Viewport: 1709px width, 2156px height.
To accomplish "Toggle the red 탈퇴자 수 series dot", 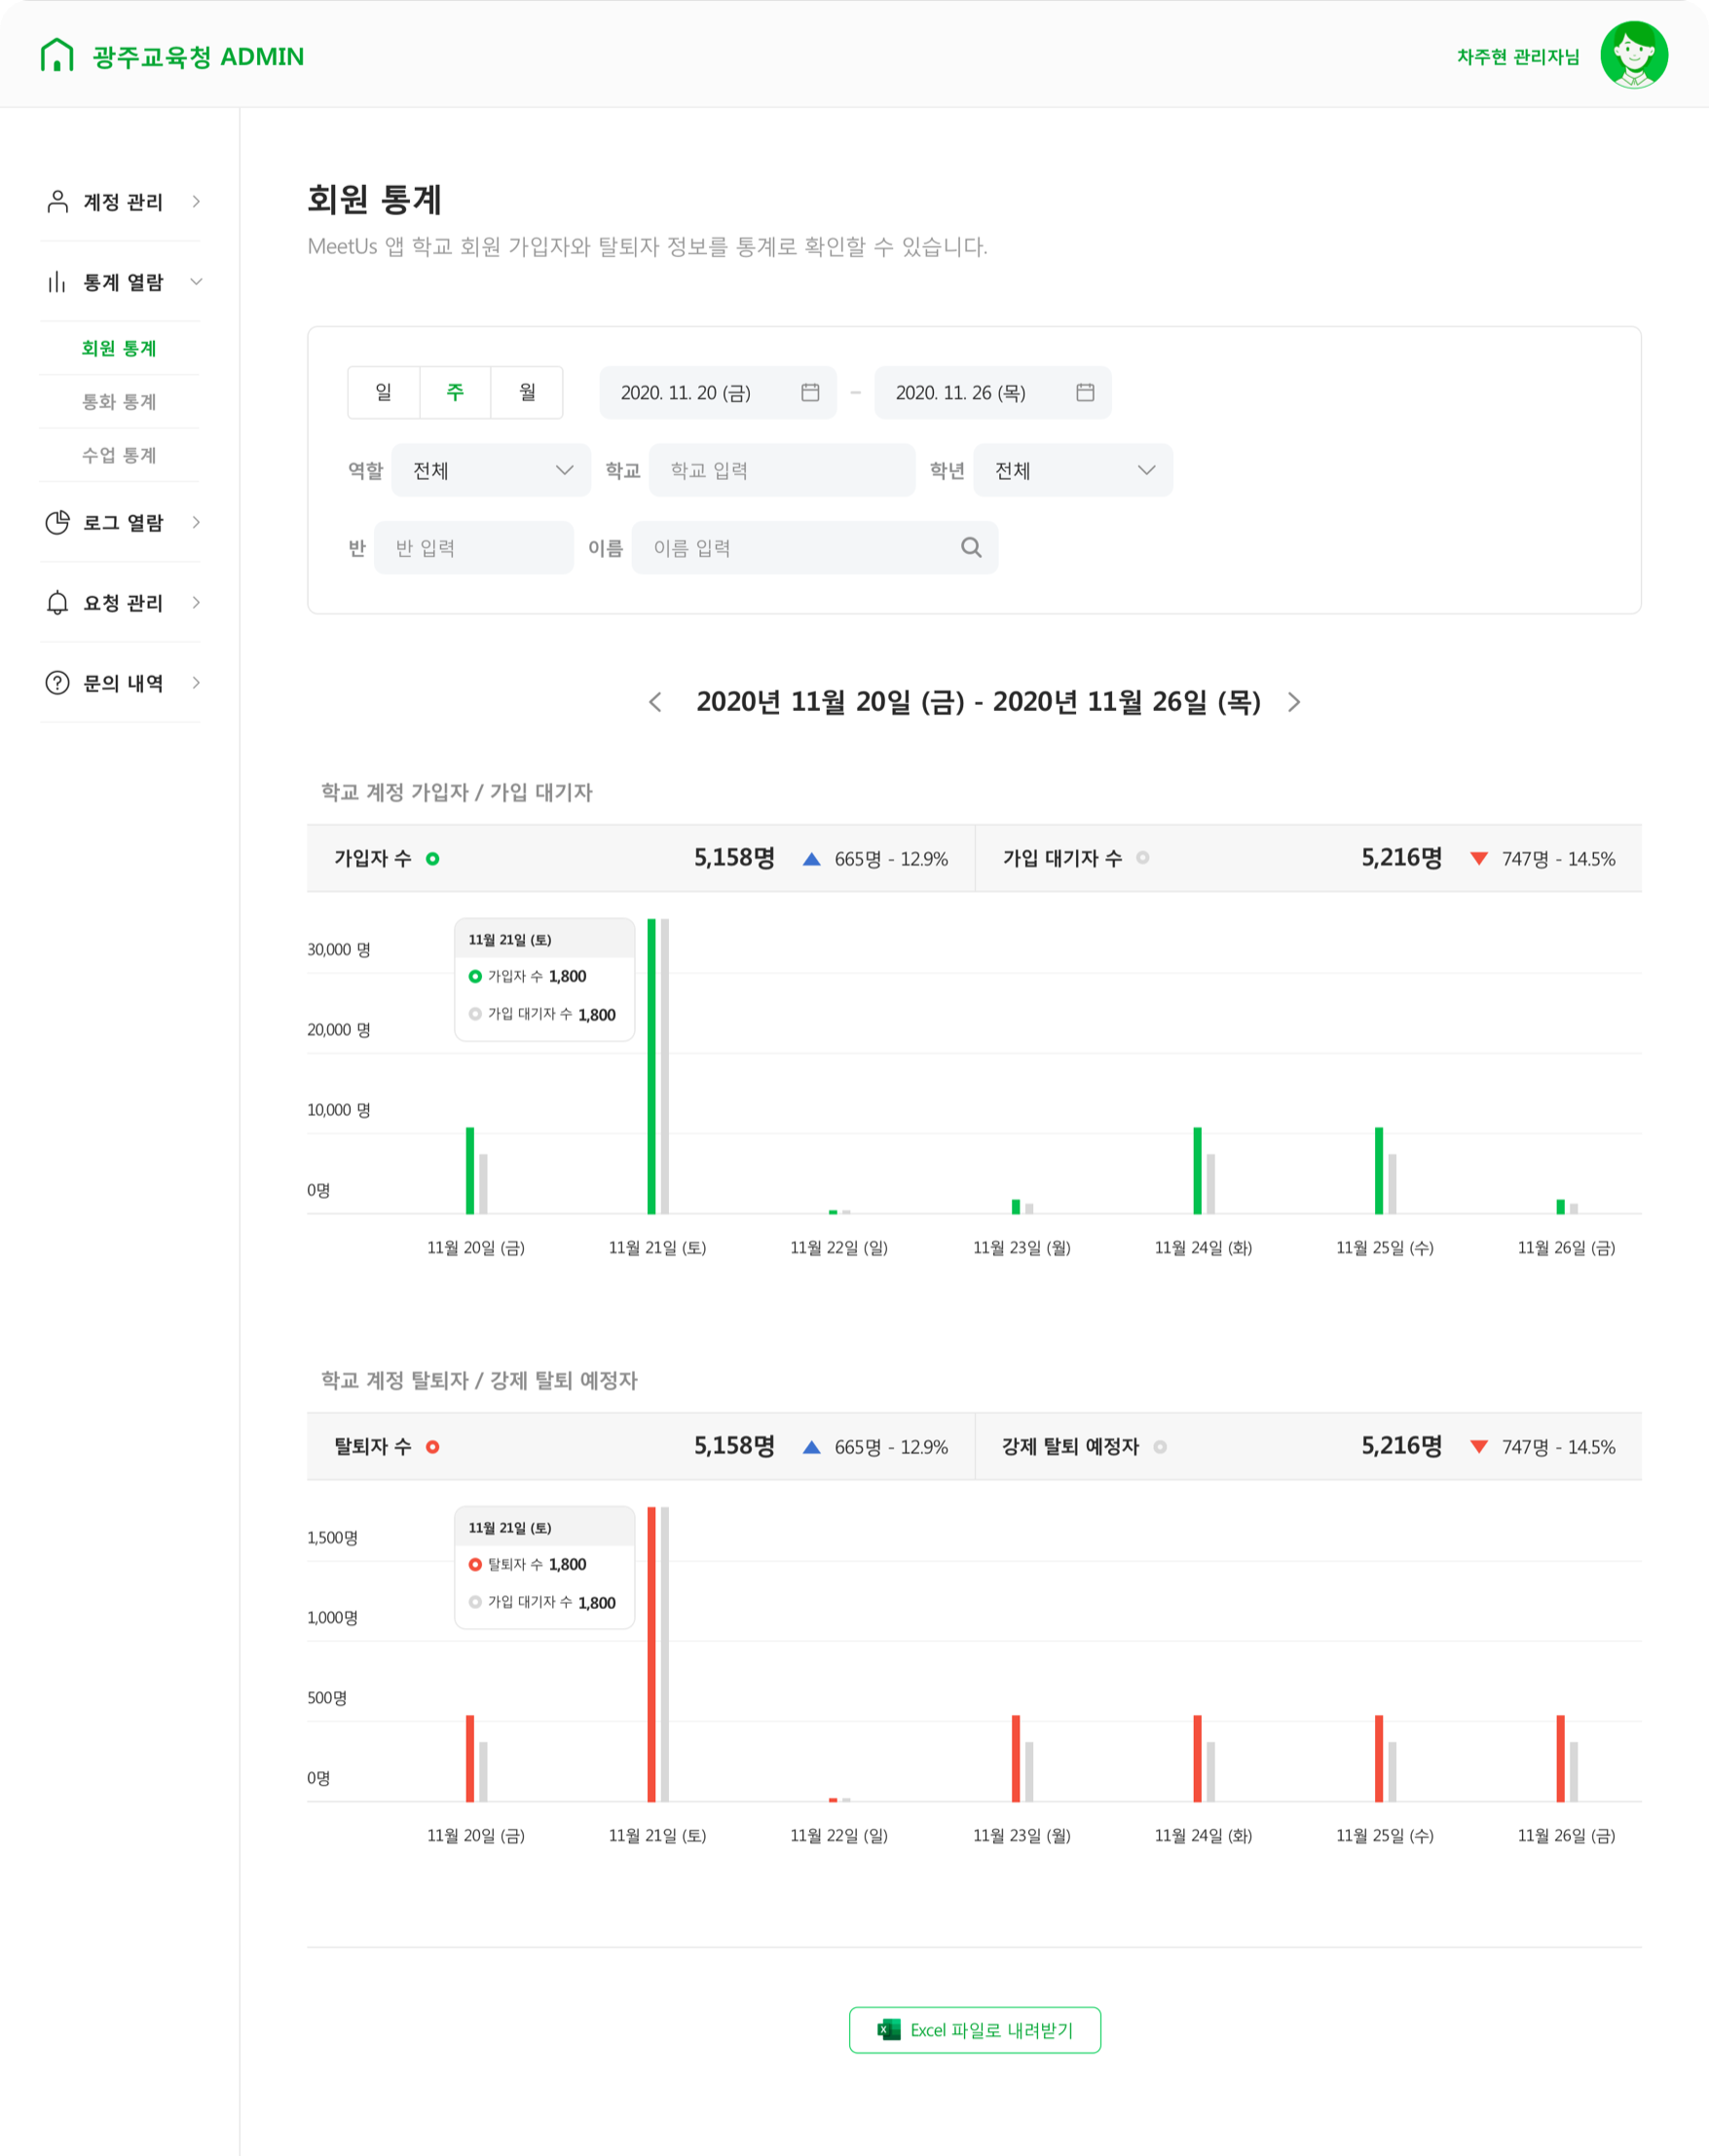I will (x=433, y=1446).
